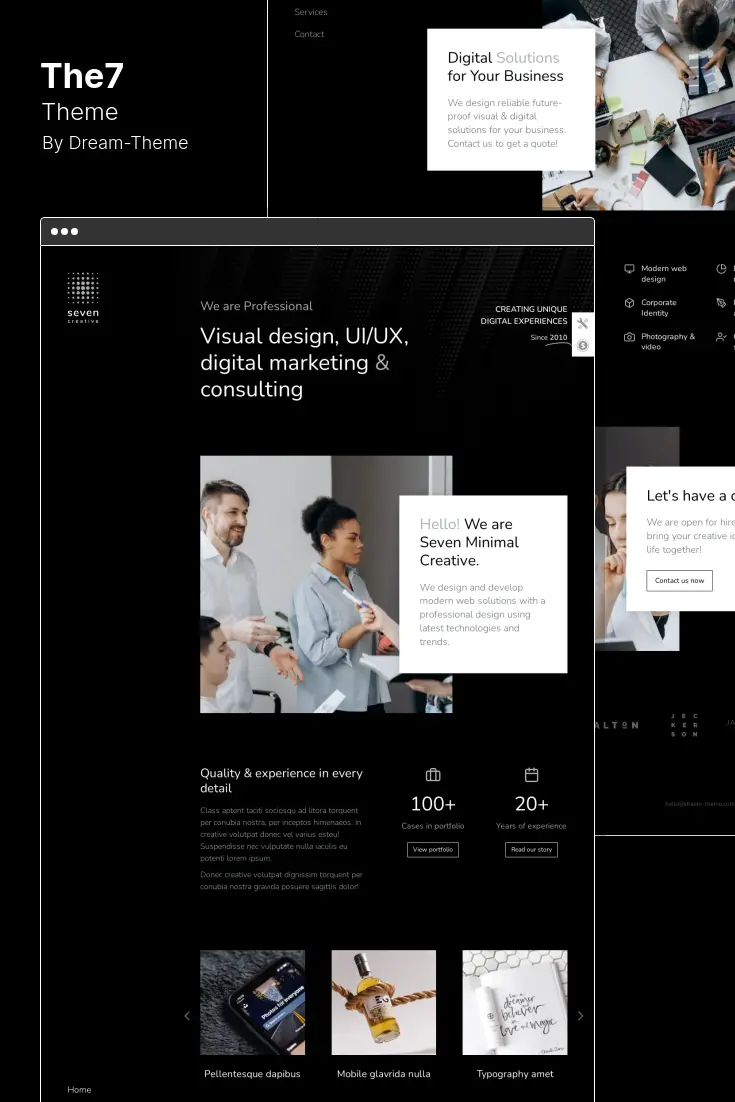Click the Corporate Identity label
The height and width of the screenshot is (1102, 735).
(658, 308)
